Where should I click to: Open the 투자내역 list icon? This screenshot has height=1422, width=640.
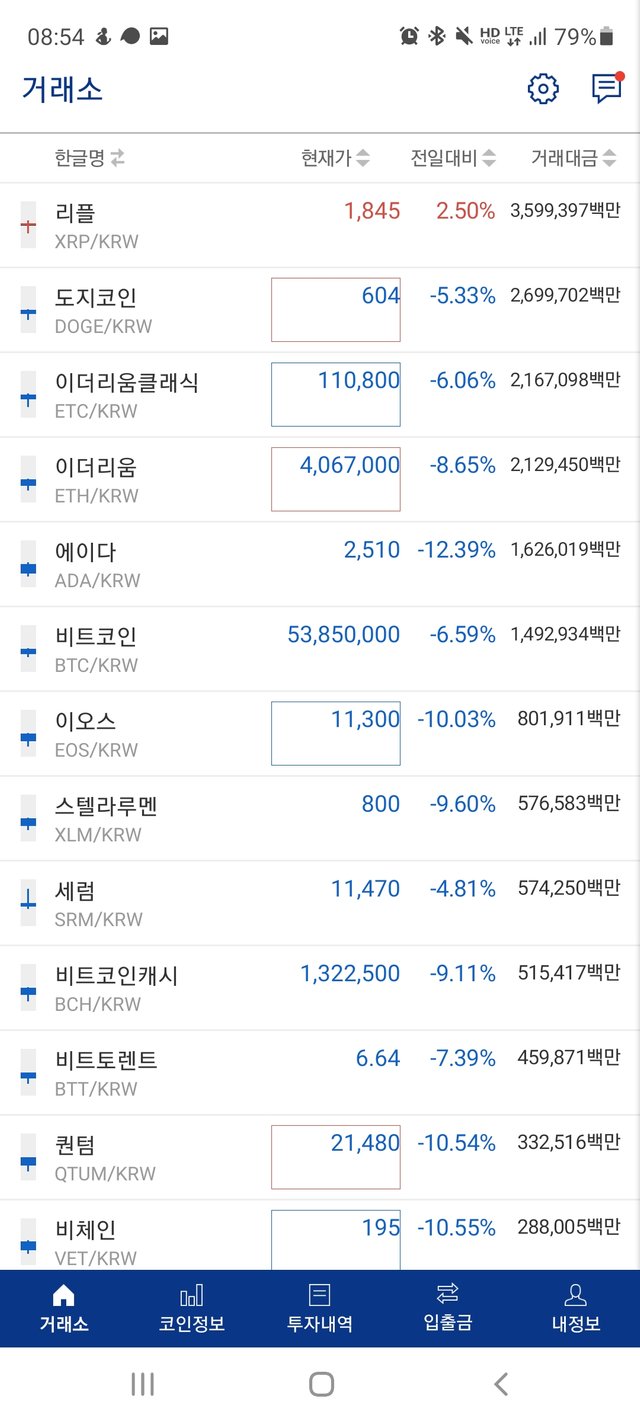pos(320,1295)
